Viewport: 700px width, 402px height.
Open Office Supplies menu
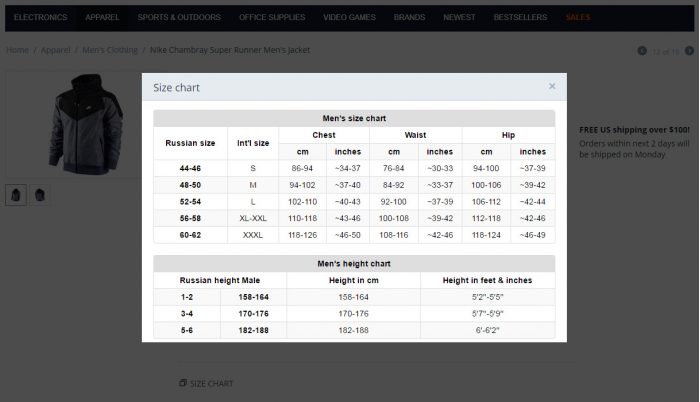(x=272, y=17)
